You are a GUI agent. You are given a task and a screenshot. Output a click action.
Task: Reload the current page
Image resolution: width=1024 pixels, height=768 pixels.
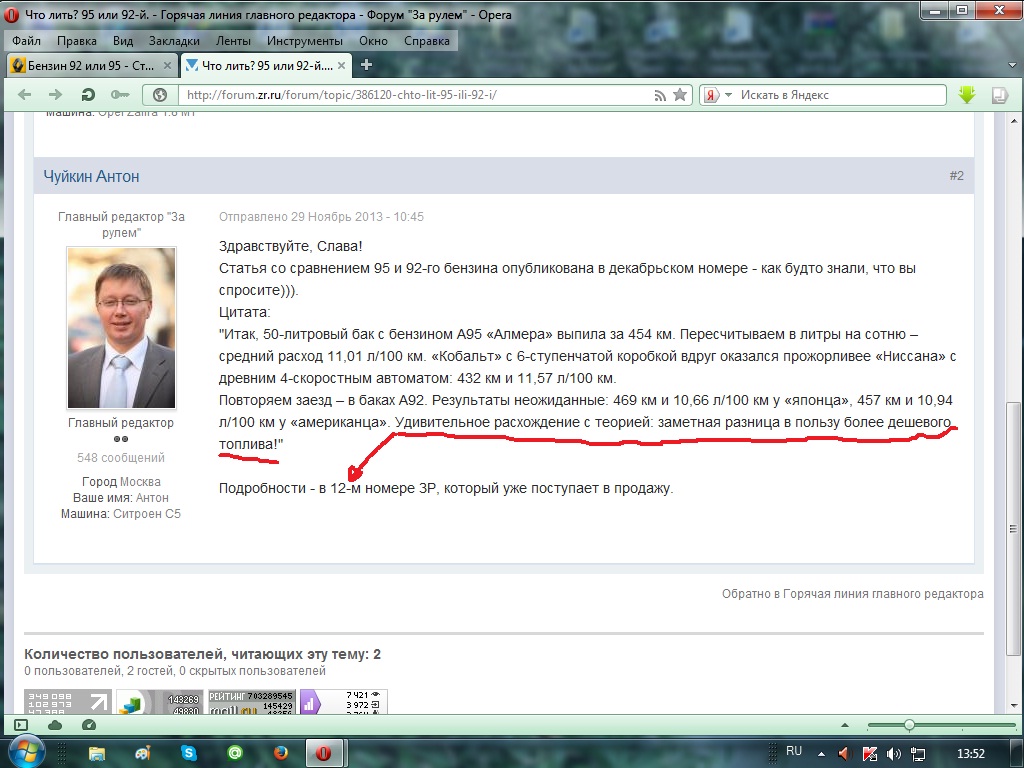click(x=88, y=95)
